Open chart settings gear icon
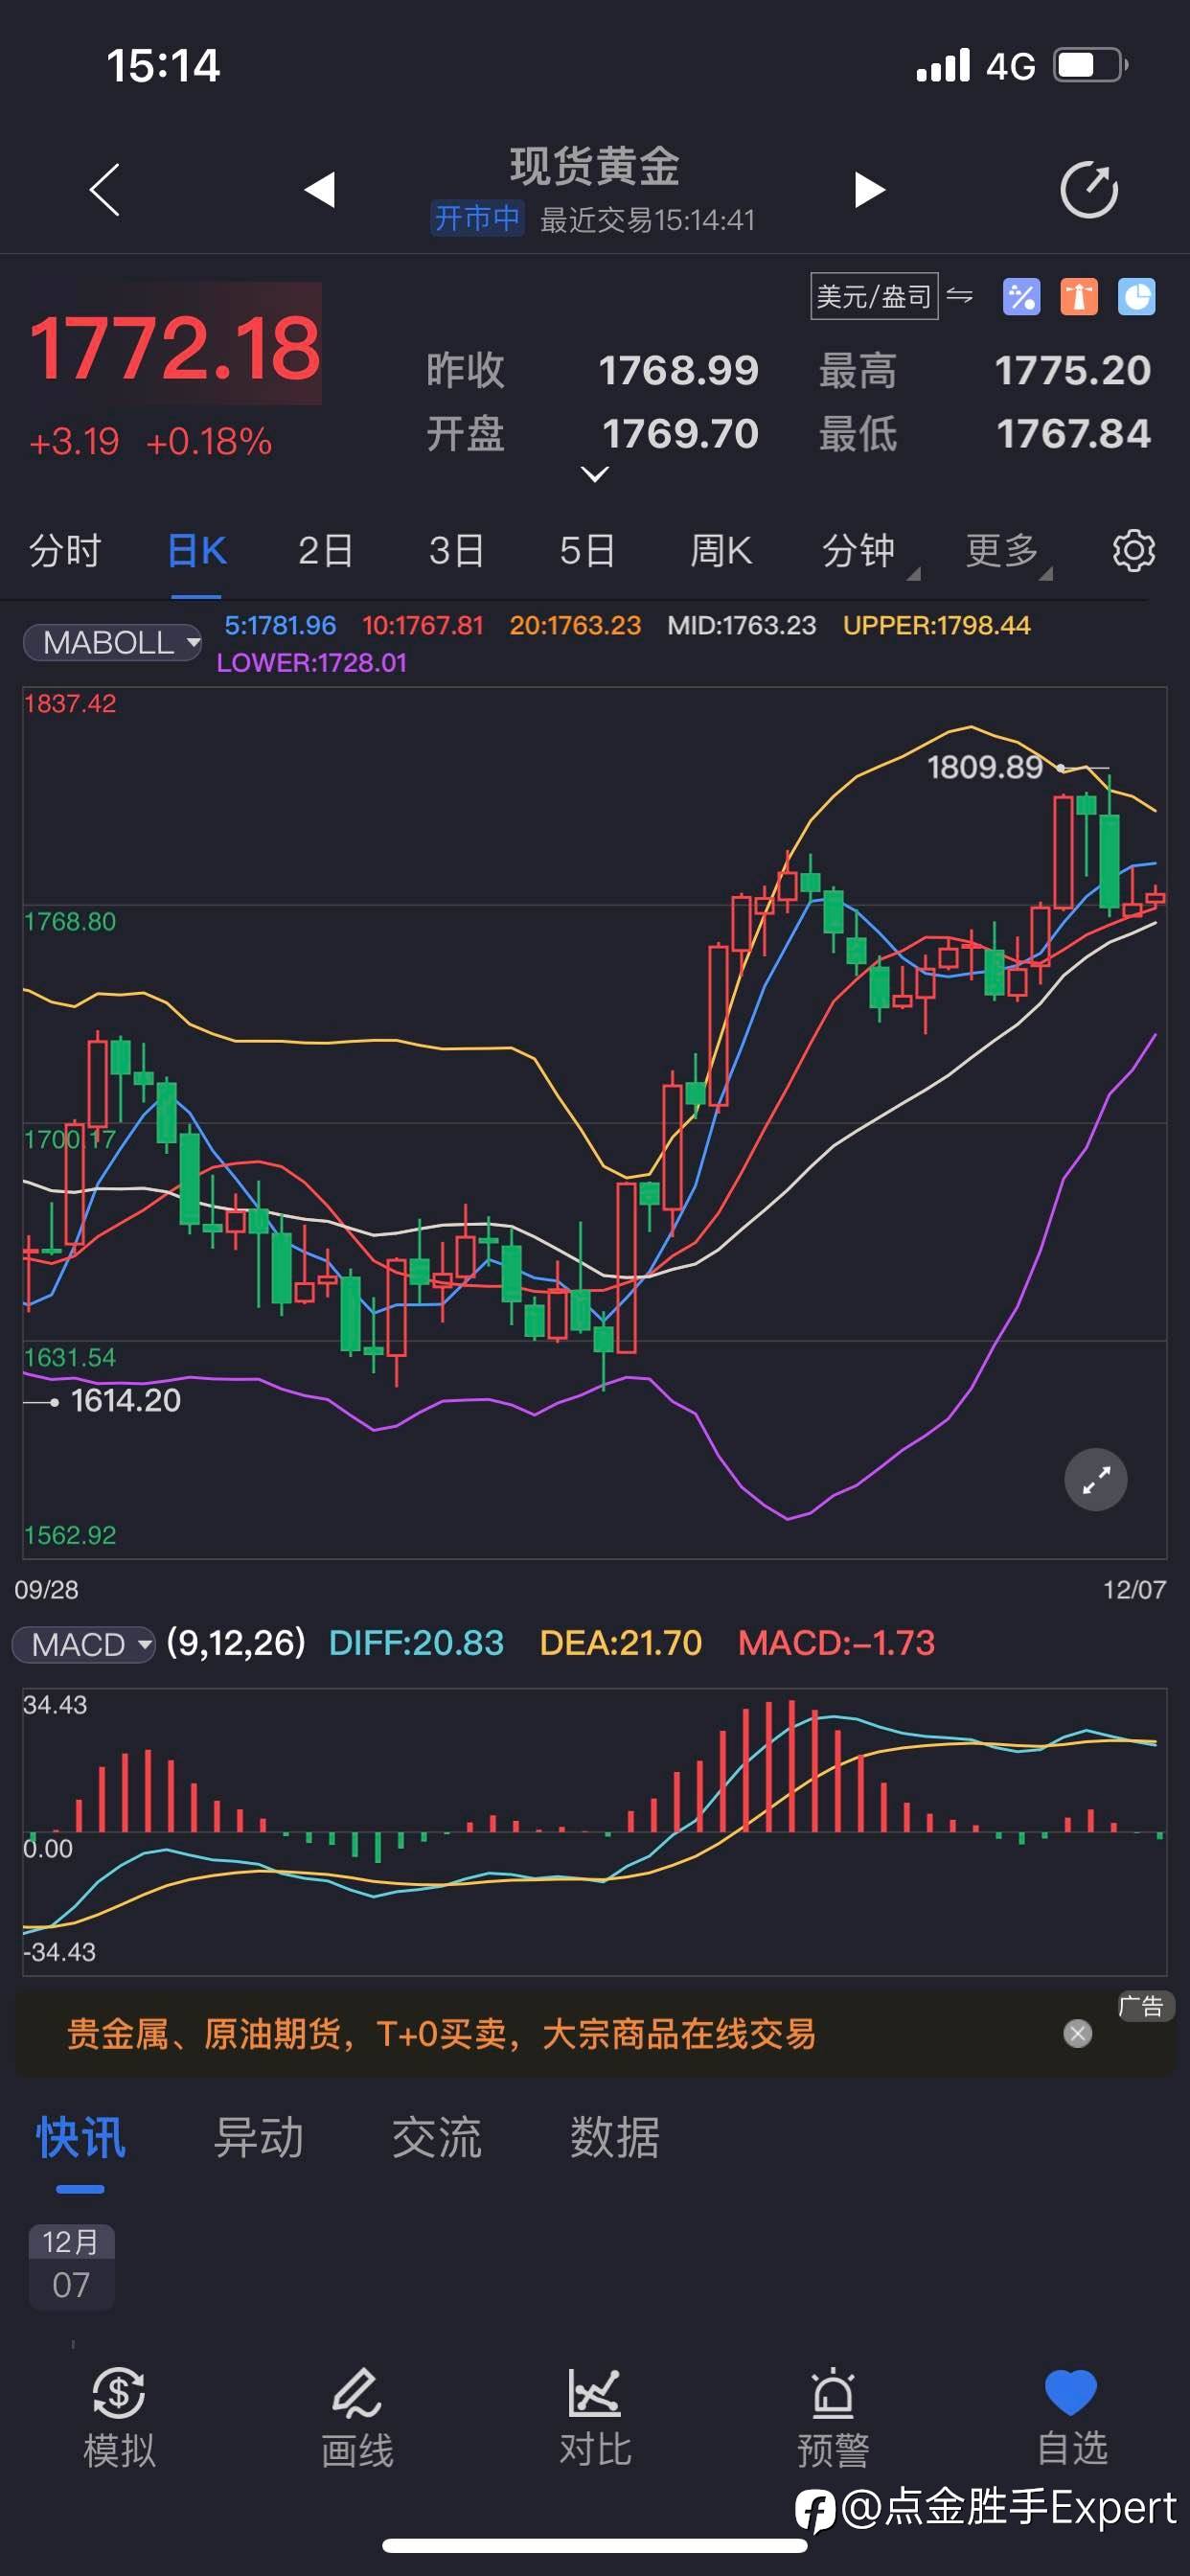1190x2576 pixels. 1133,551
